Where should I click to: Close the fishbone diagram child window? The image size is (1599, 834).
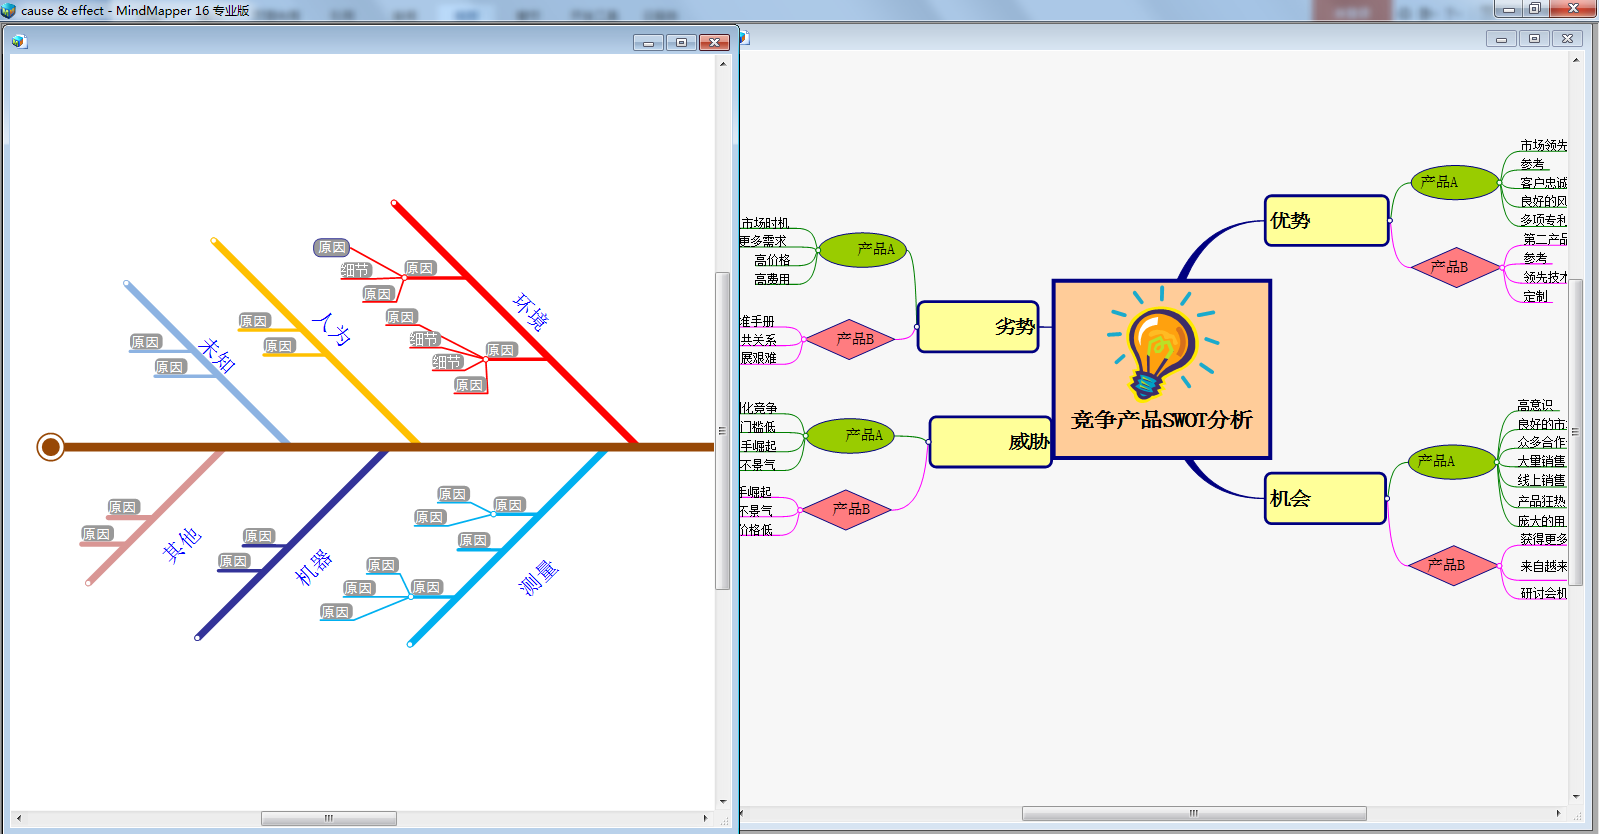tap(713, 42)
